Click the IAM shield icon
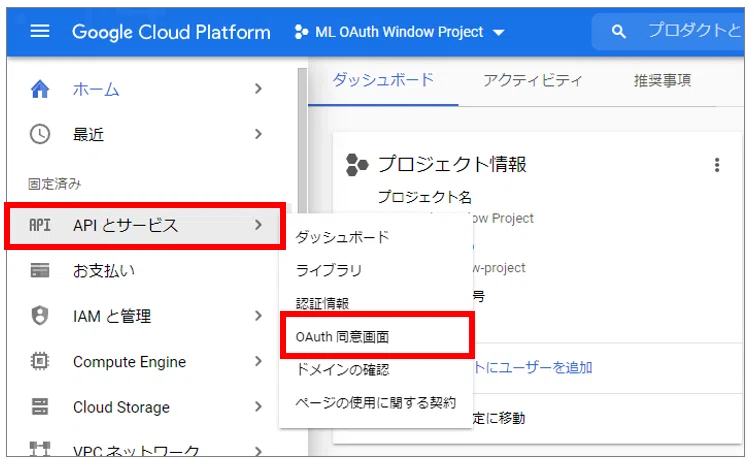Screen dimensions: 755x467 pos(39,316)
